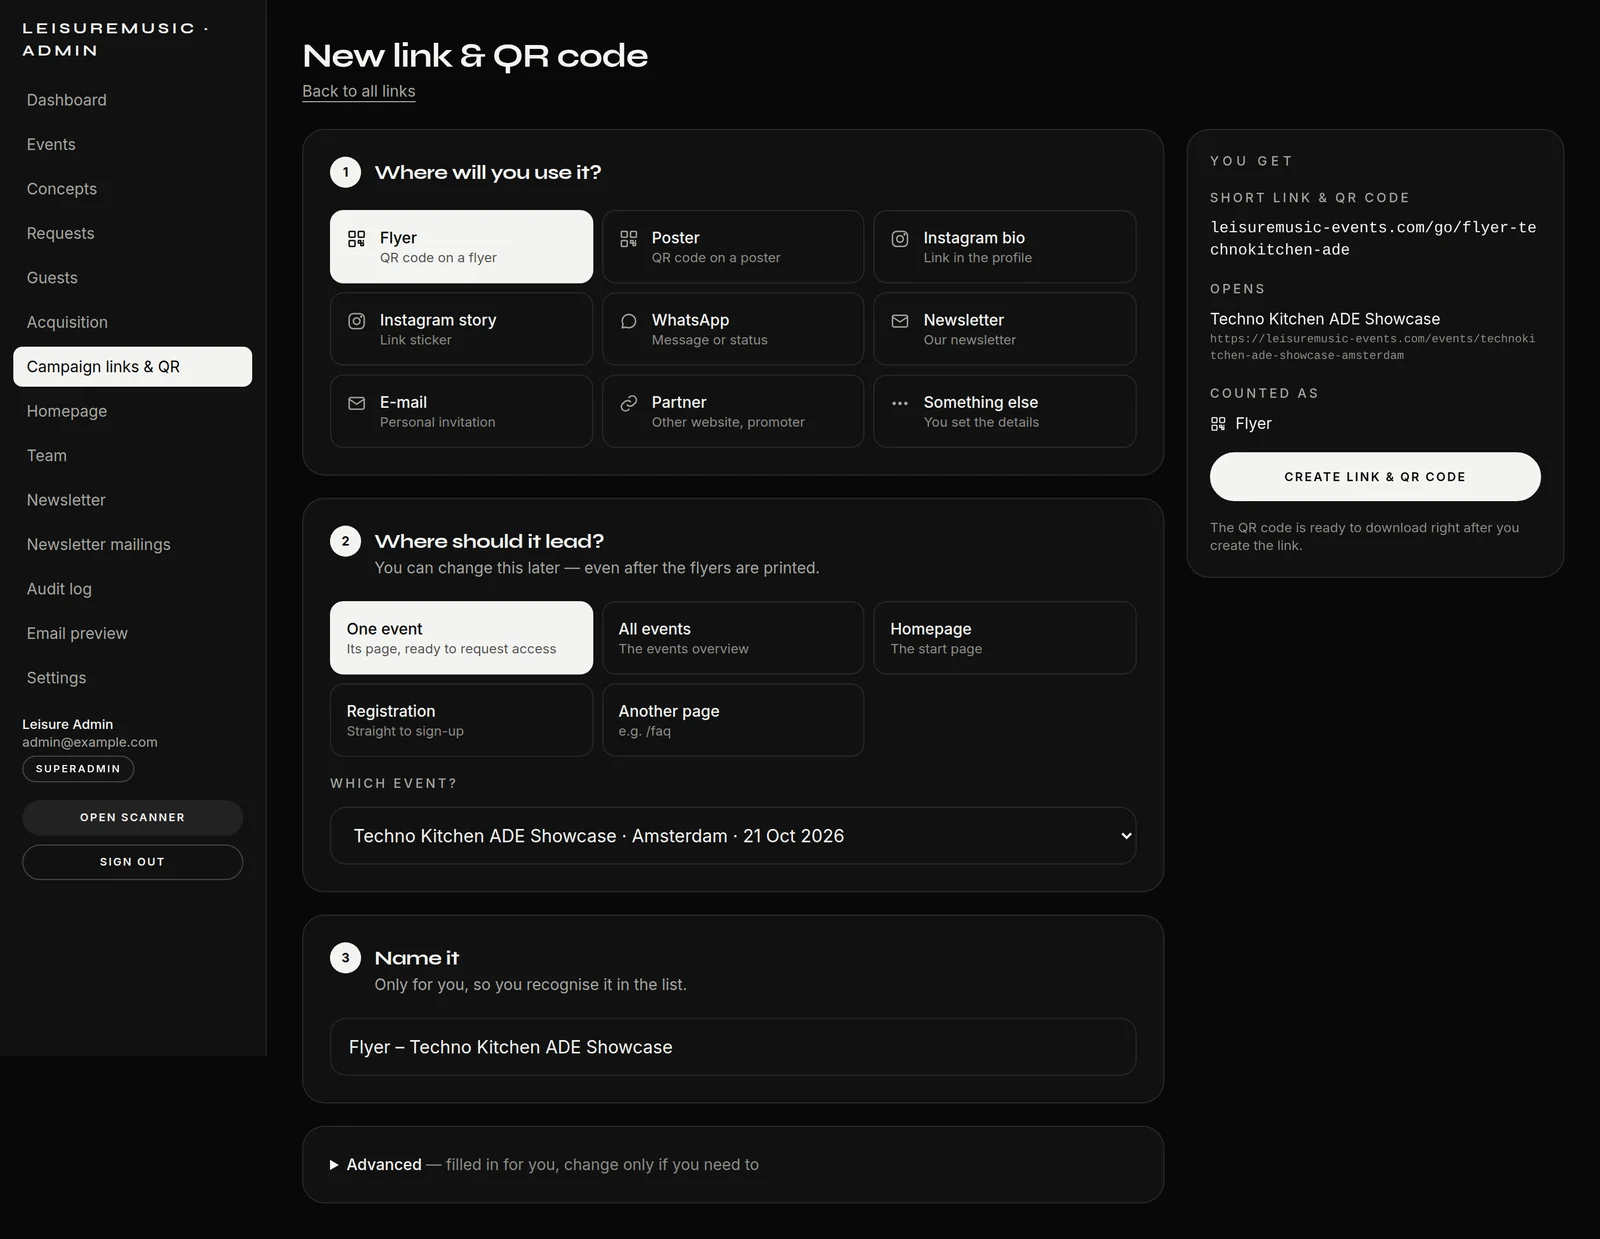Select the WhatsApp speech bubble icon

628,321
